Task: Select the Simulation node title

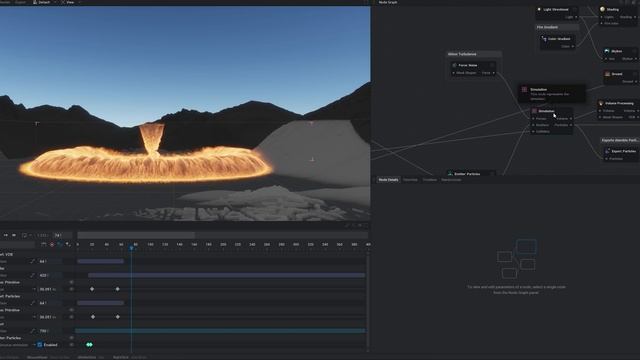Action: tap(547, 111)
